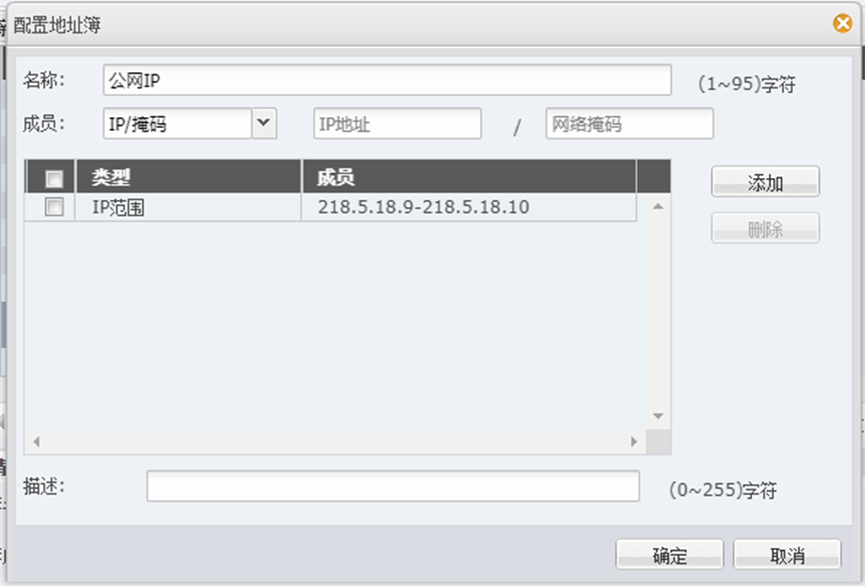
Task: Click the 网络掩码 input field
Action: [629, 123]
